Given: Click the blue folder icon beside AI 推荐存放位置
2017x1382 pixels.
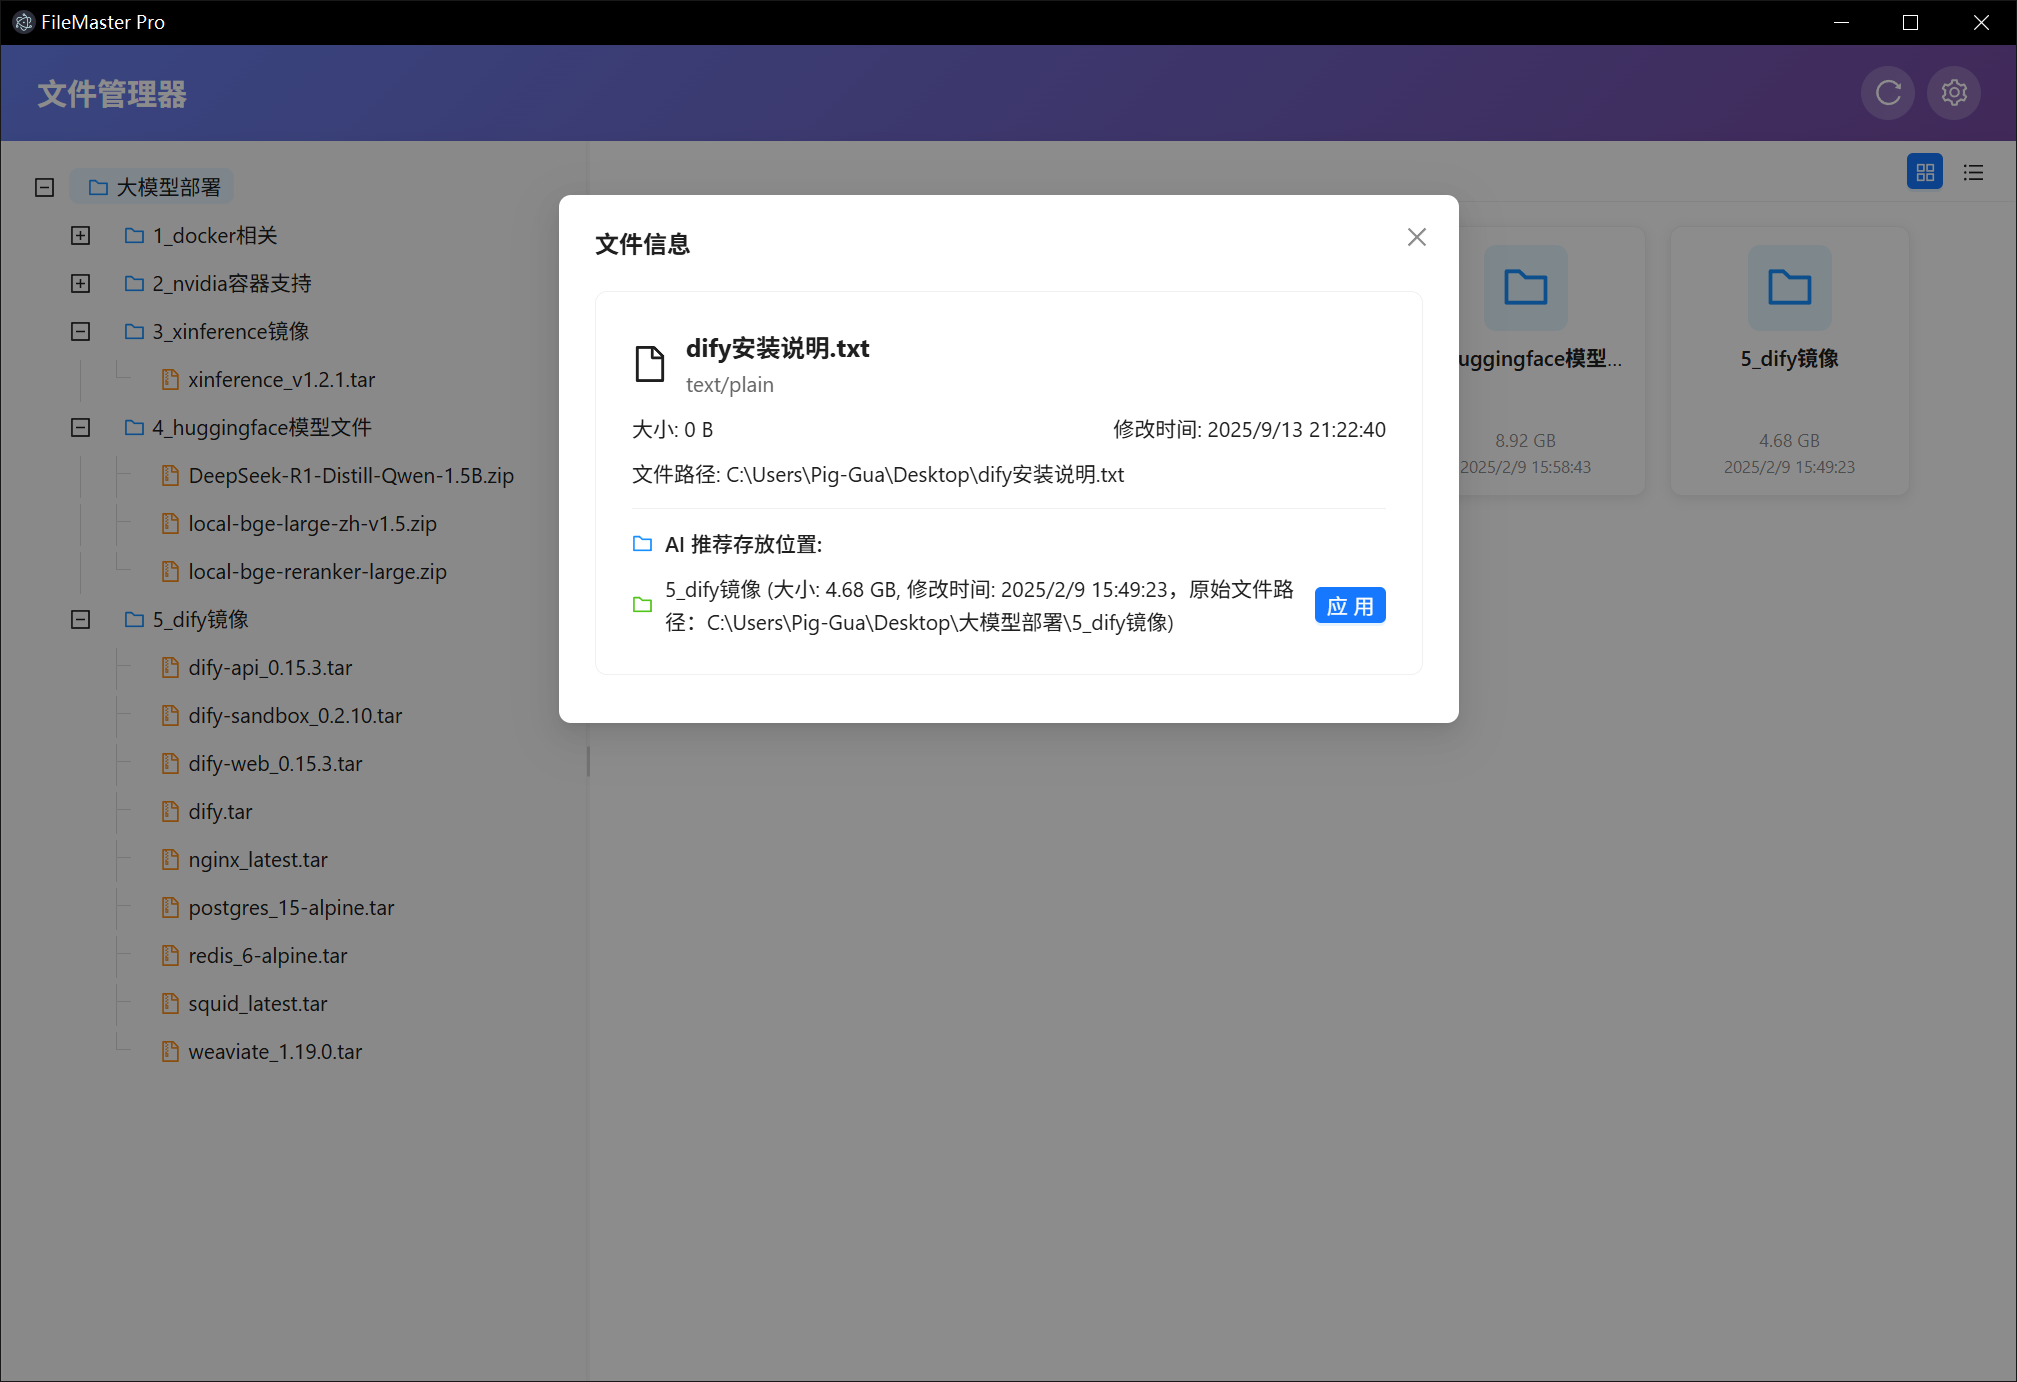Looking at the screenshot, I should point(642,544).
